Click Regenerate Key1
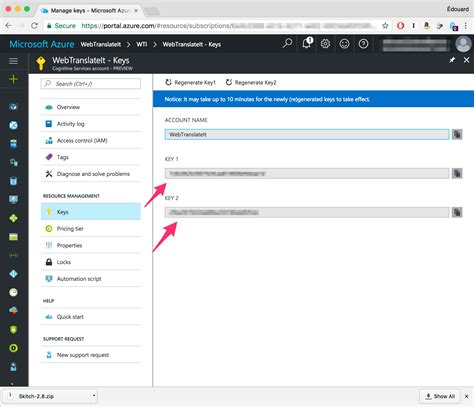 [191, 82]
